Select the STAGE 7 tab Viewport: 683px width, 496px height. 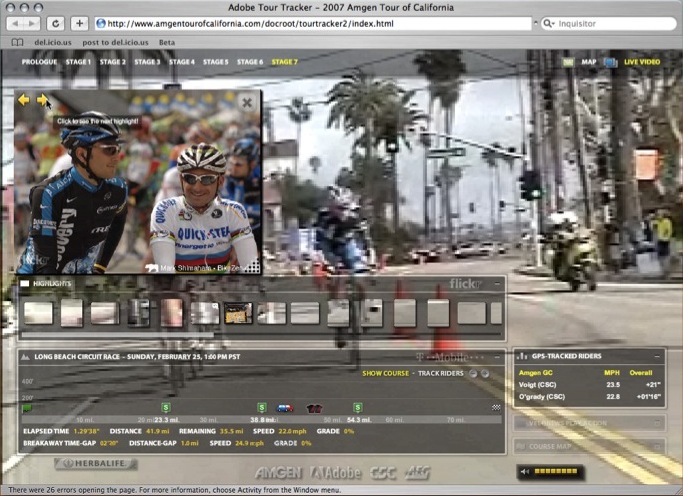pos(284,62)
